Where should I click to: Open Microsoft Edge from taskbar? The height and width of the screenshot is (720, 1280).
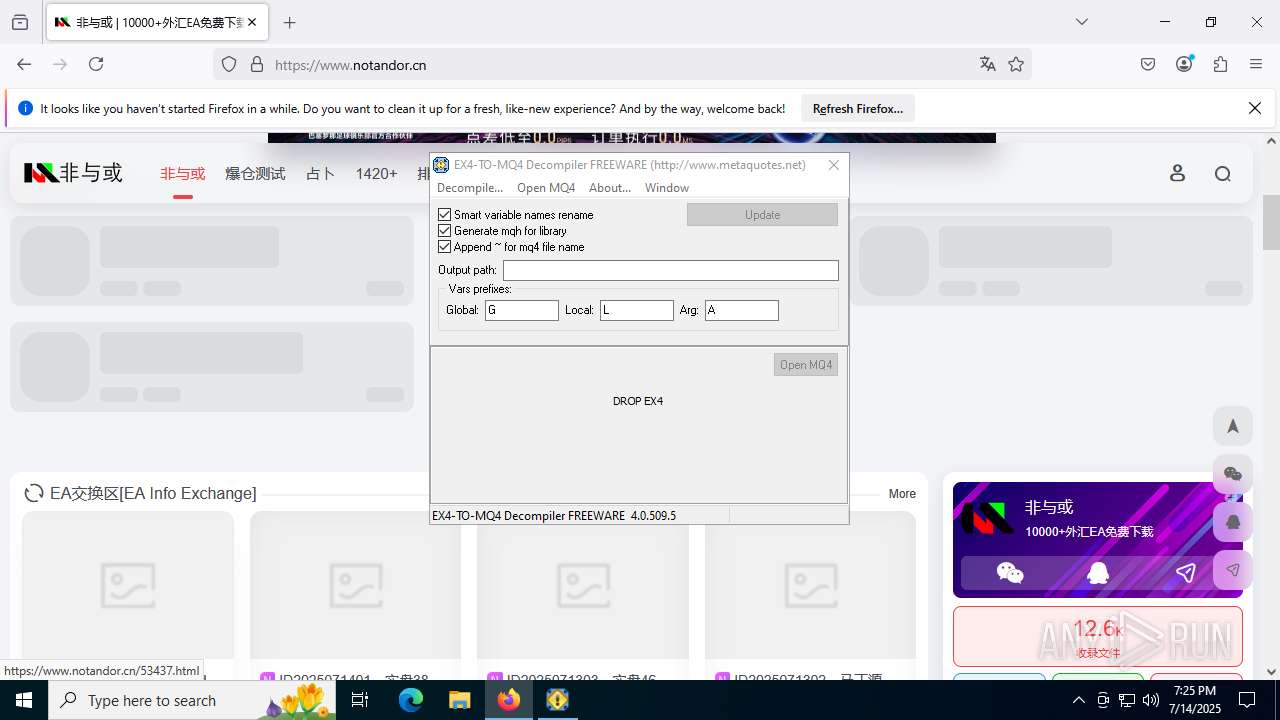[411, 700]
